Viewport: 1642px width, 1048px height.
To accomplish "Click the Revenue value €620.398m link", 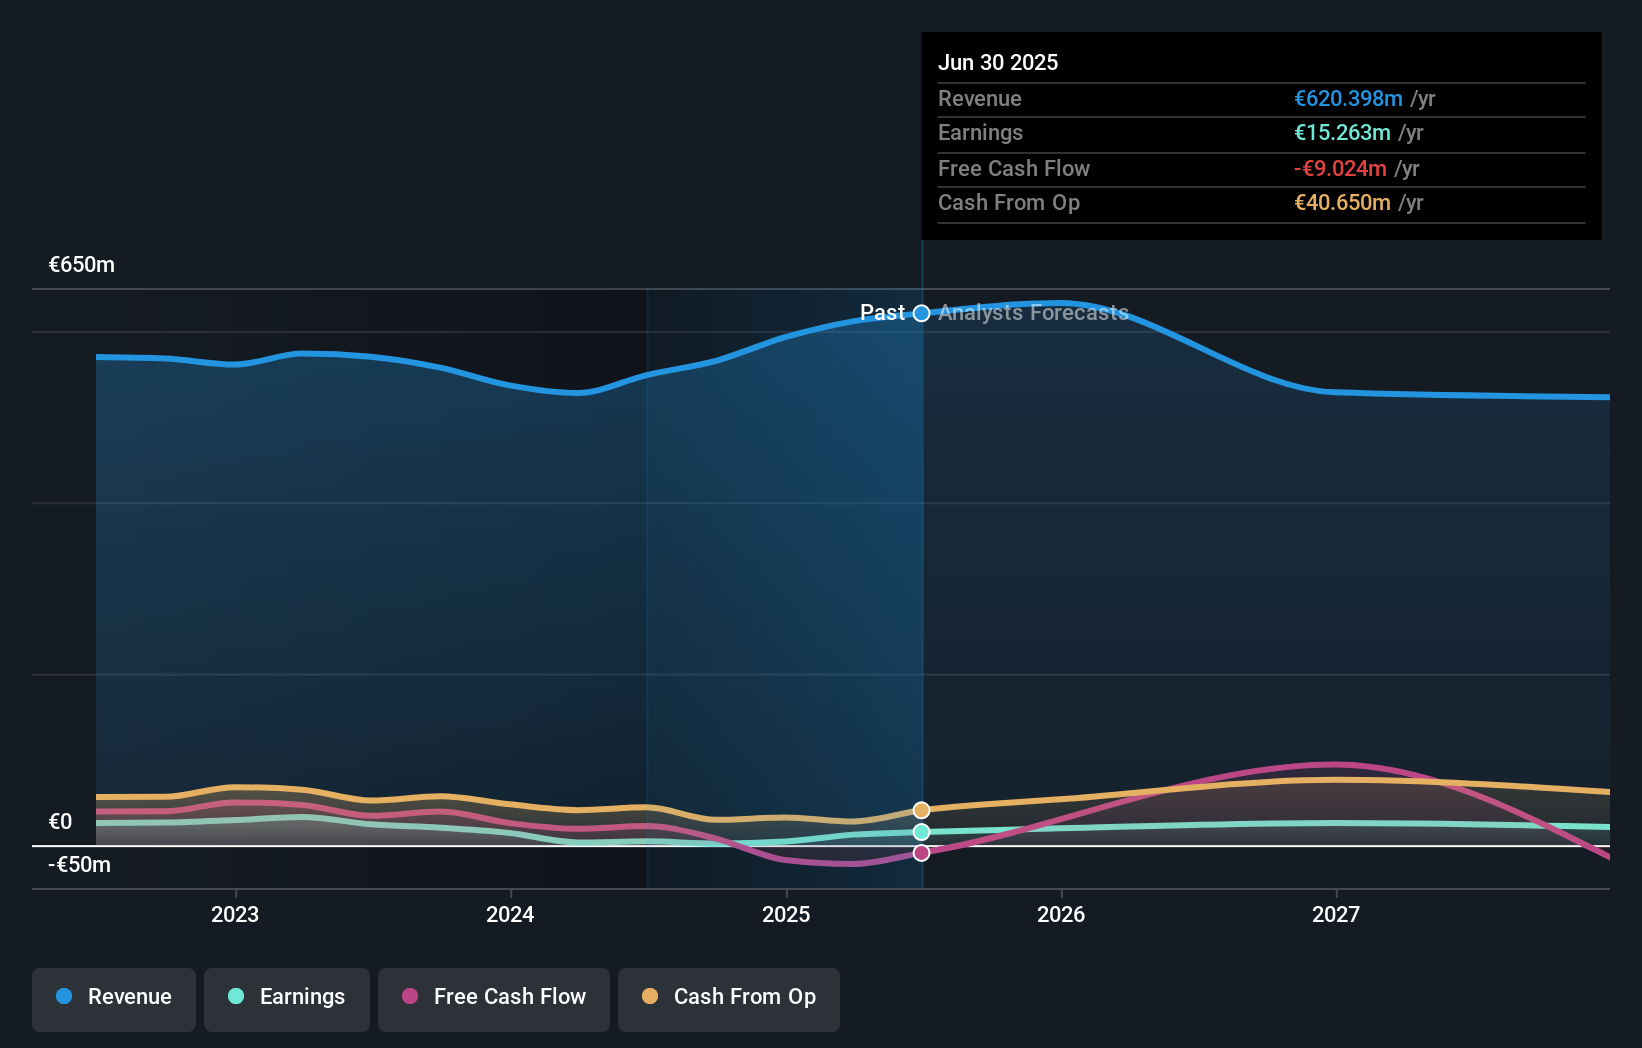I will (x=1347, y=99).
